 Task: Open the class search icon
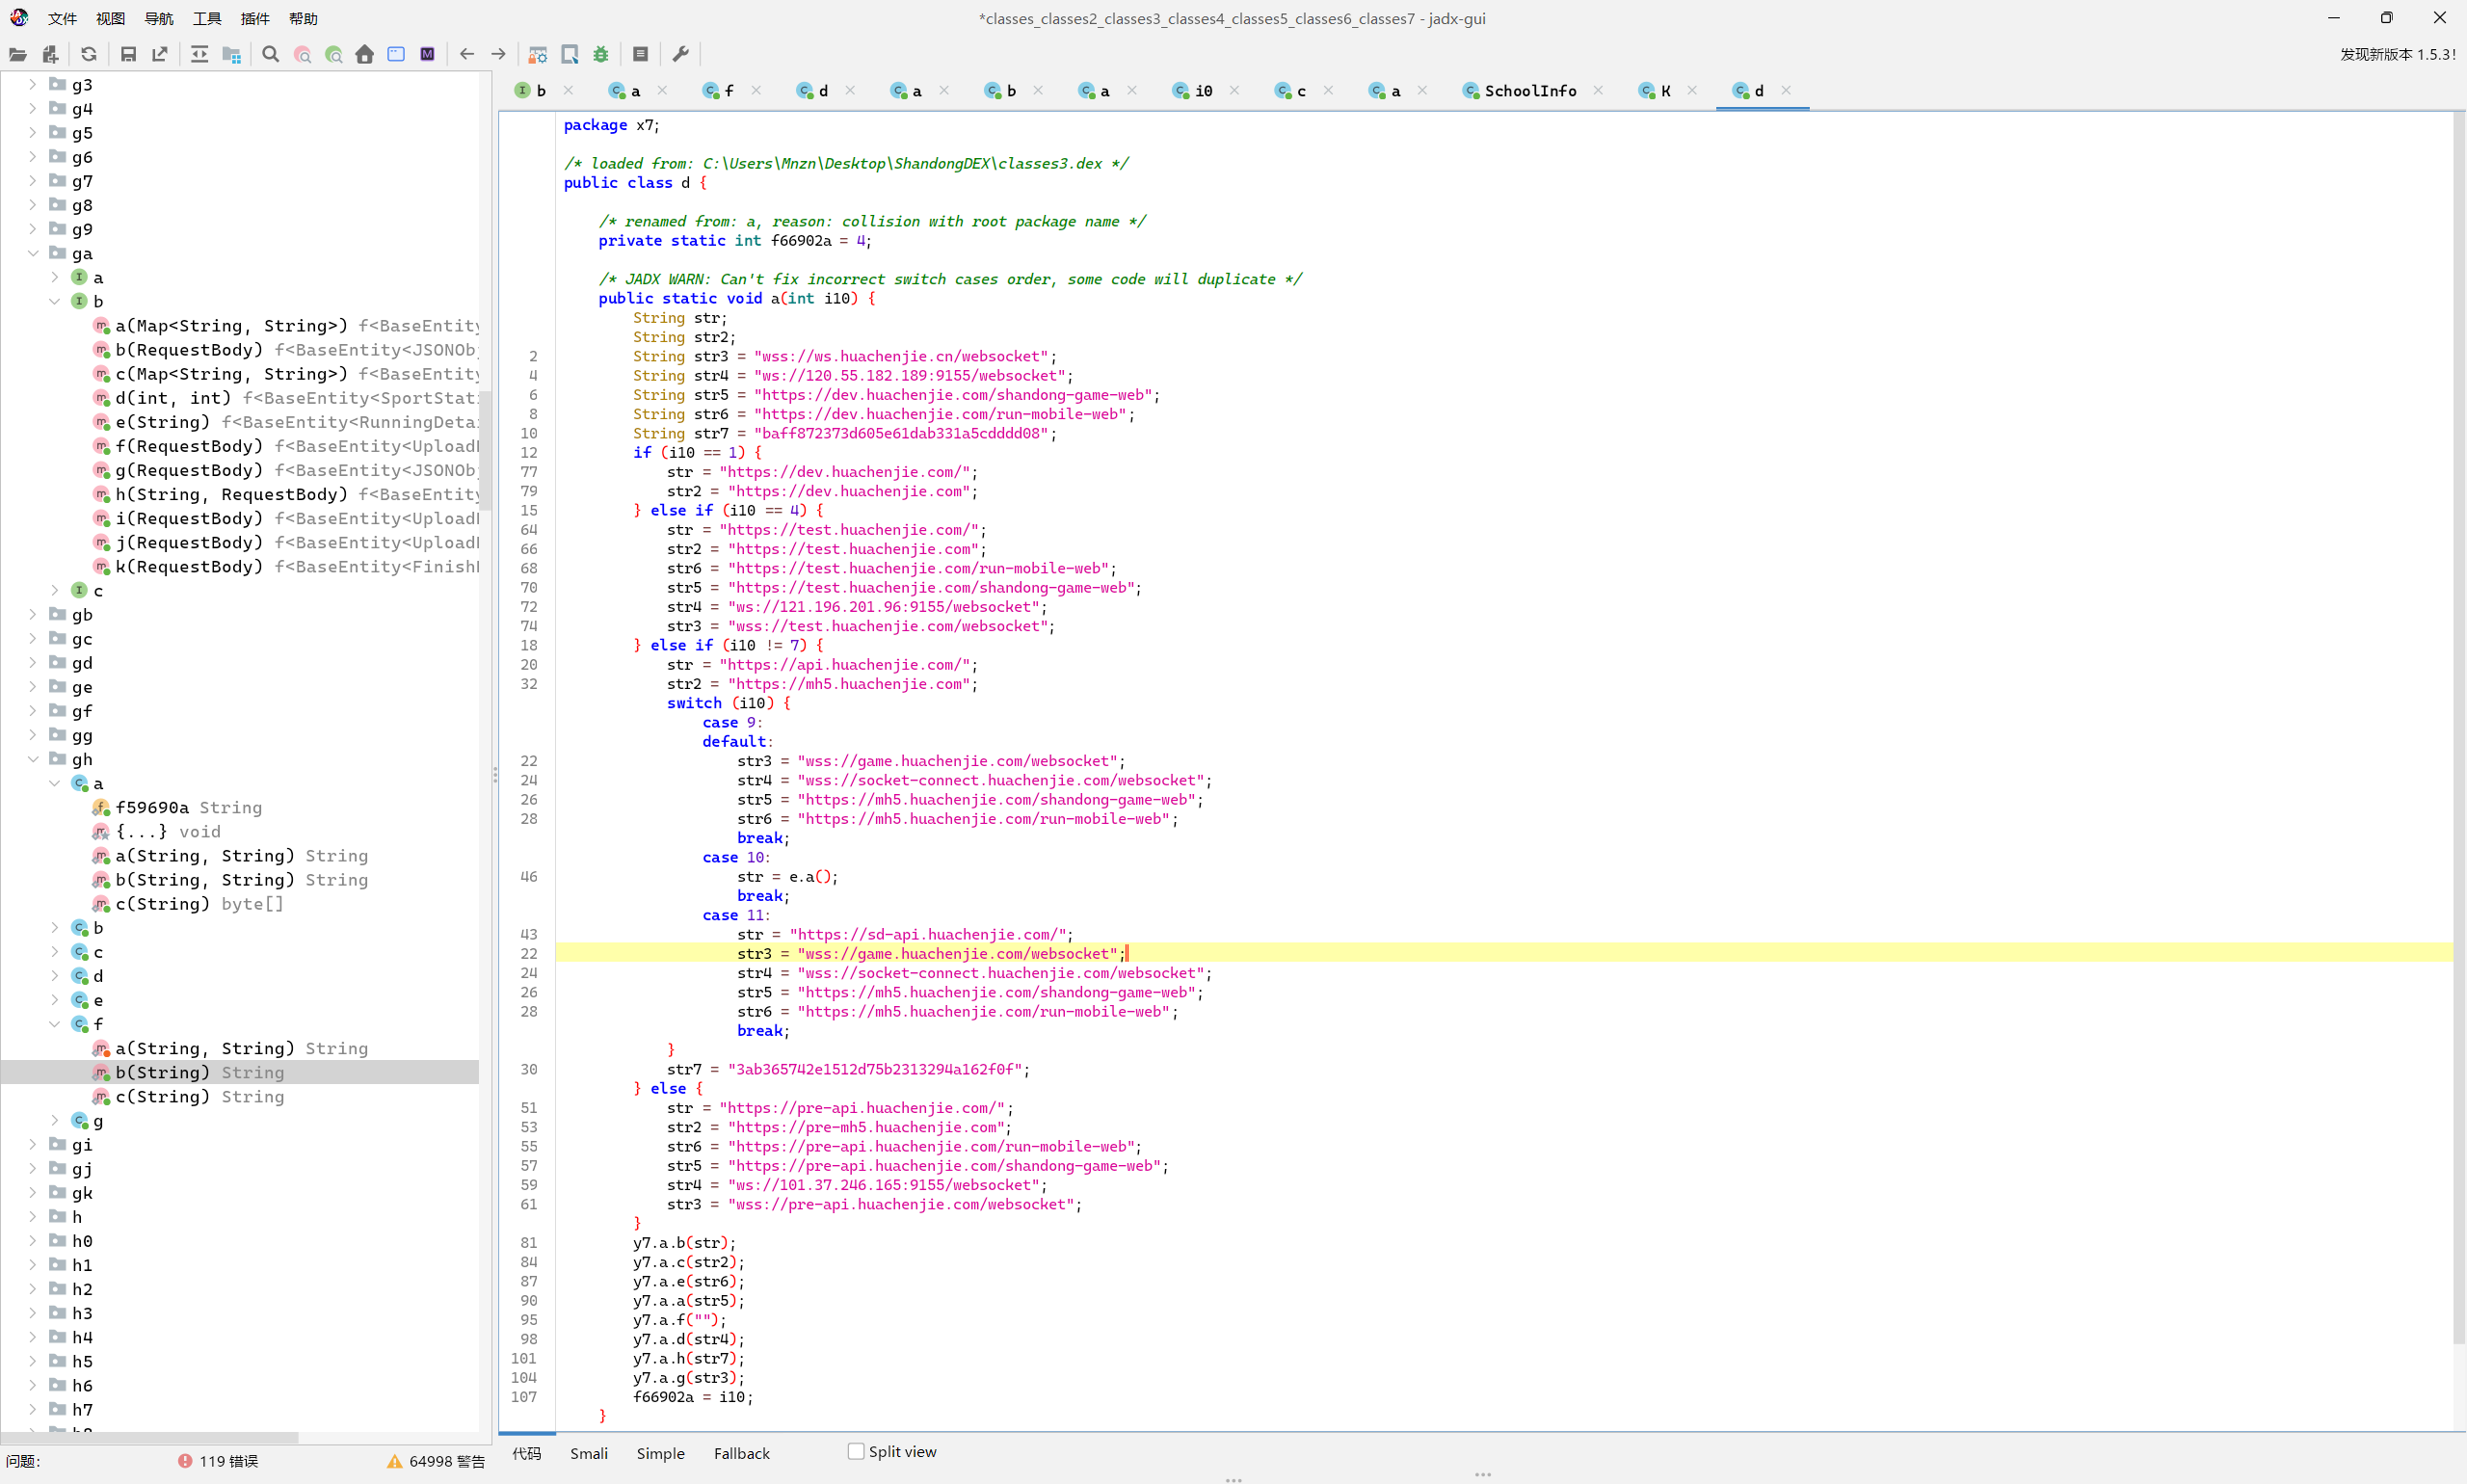(x=301, y=54)
